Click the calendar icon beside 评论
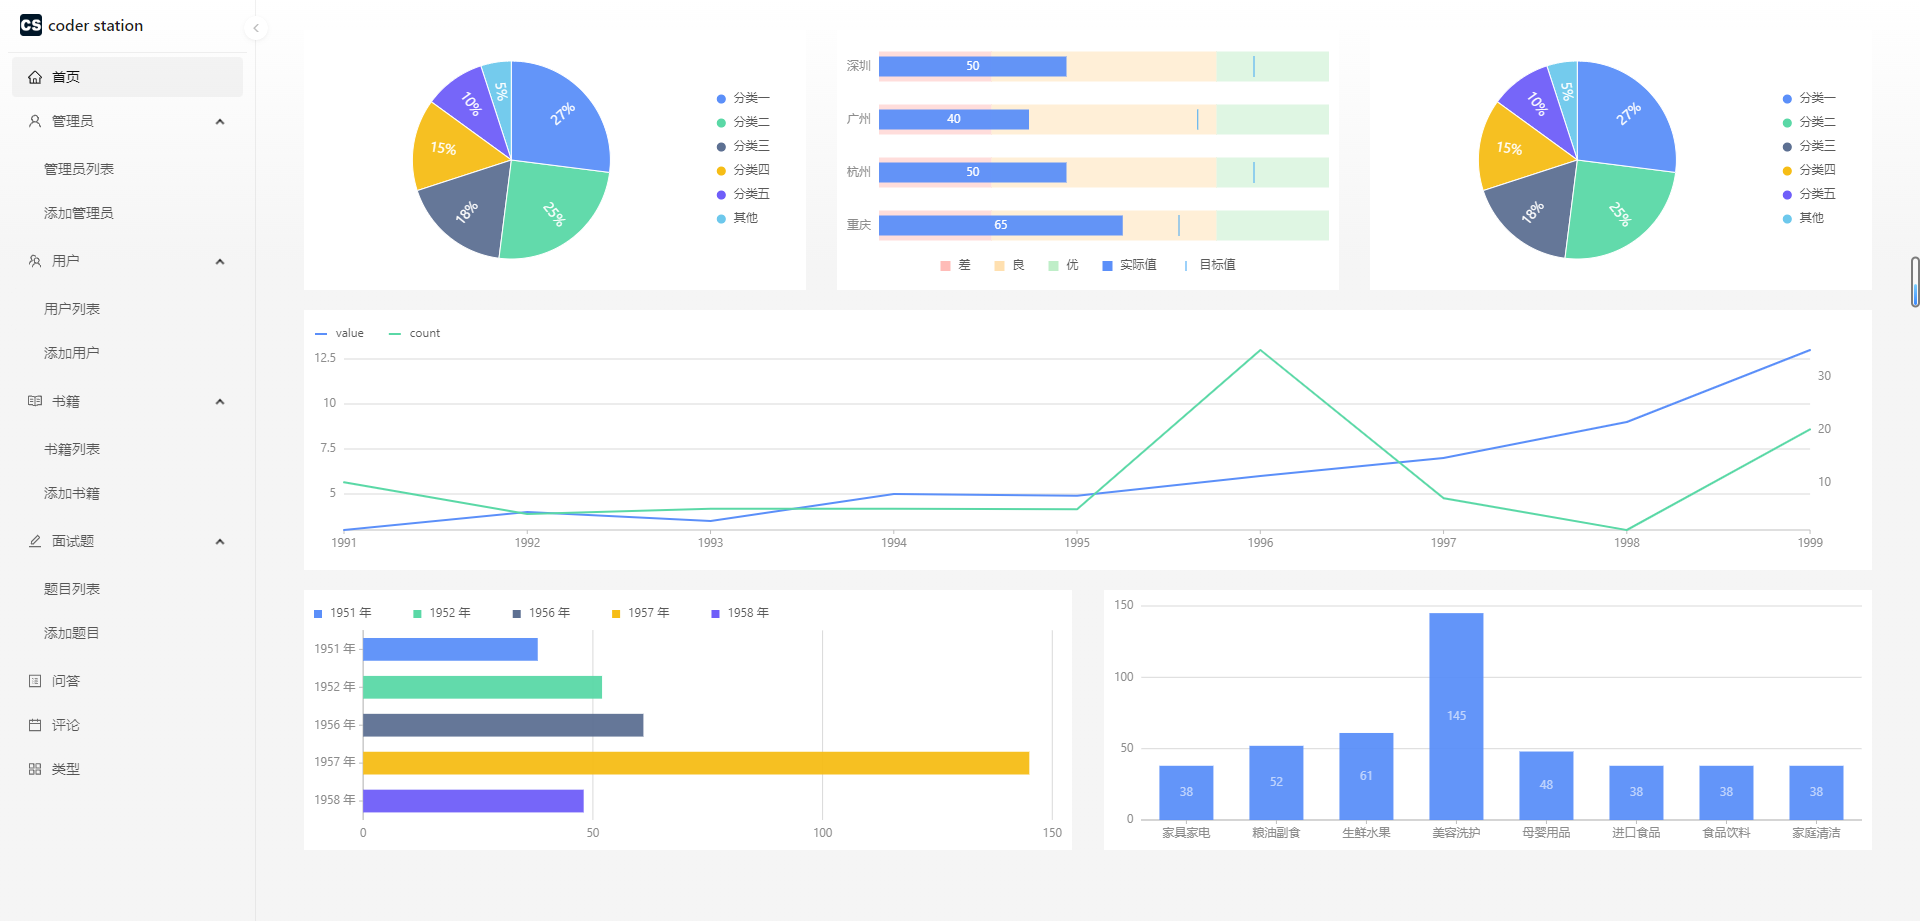Screen dimensions: 1920x921 coord(35,725)
